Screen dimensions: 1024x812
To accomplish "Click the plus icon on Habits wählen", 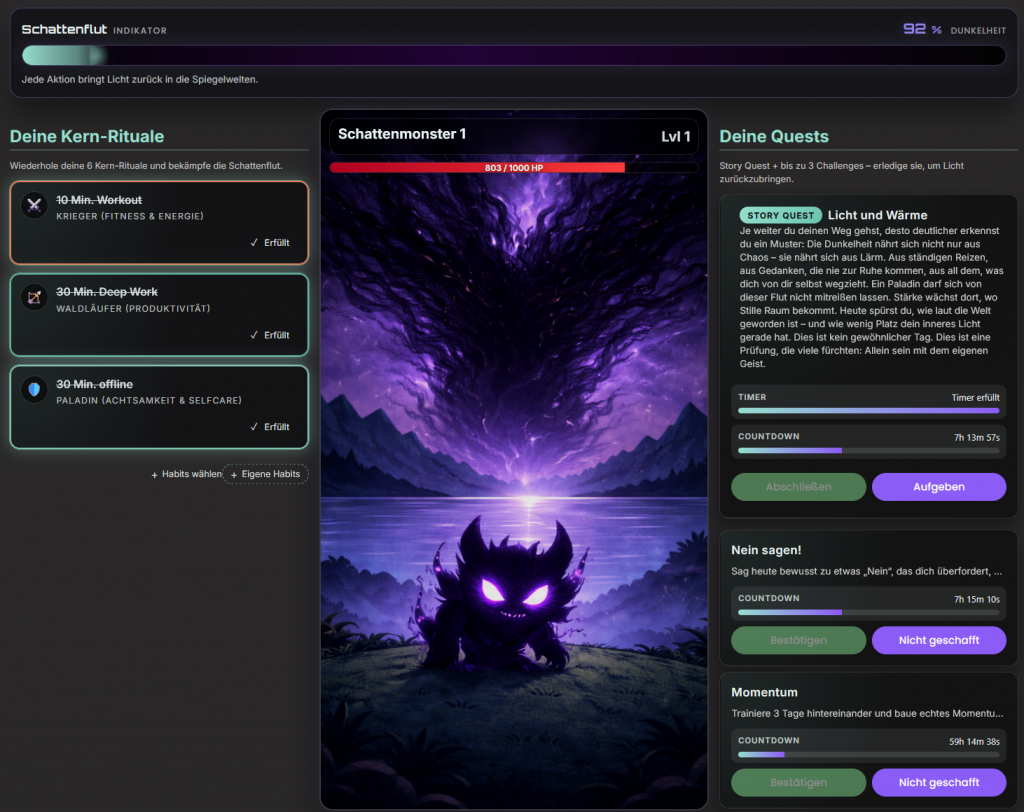I will [x=154, y=473].
